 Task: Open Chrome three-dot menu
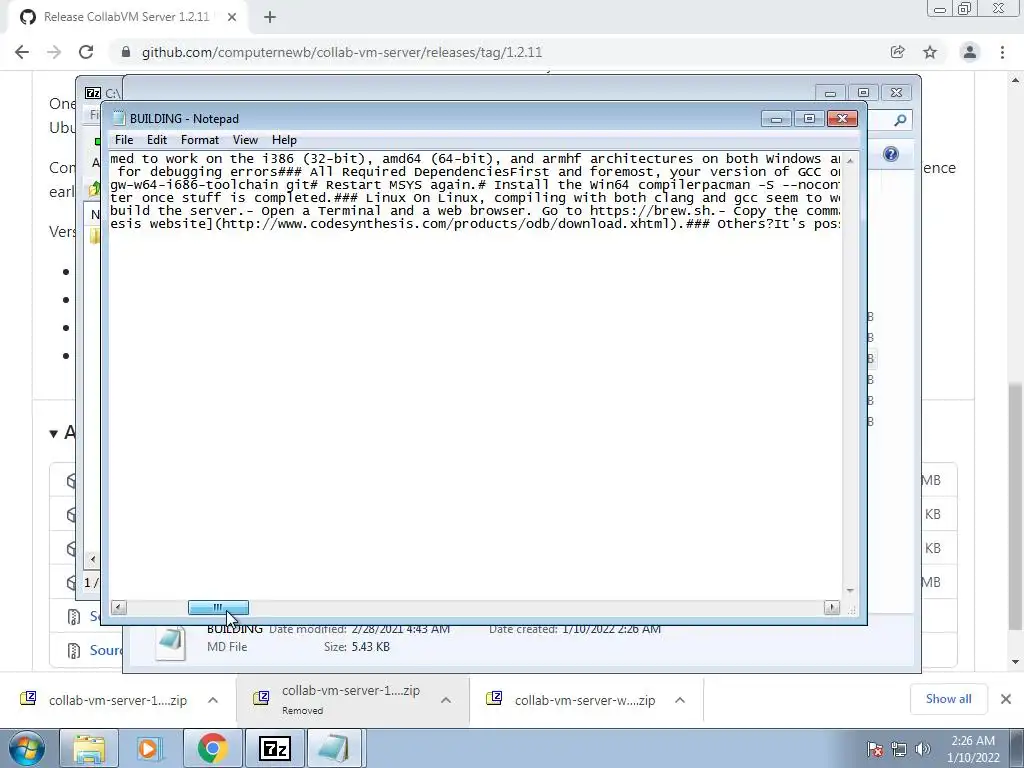(x=1002, y=52)
